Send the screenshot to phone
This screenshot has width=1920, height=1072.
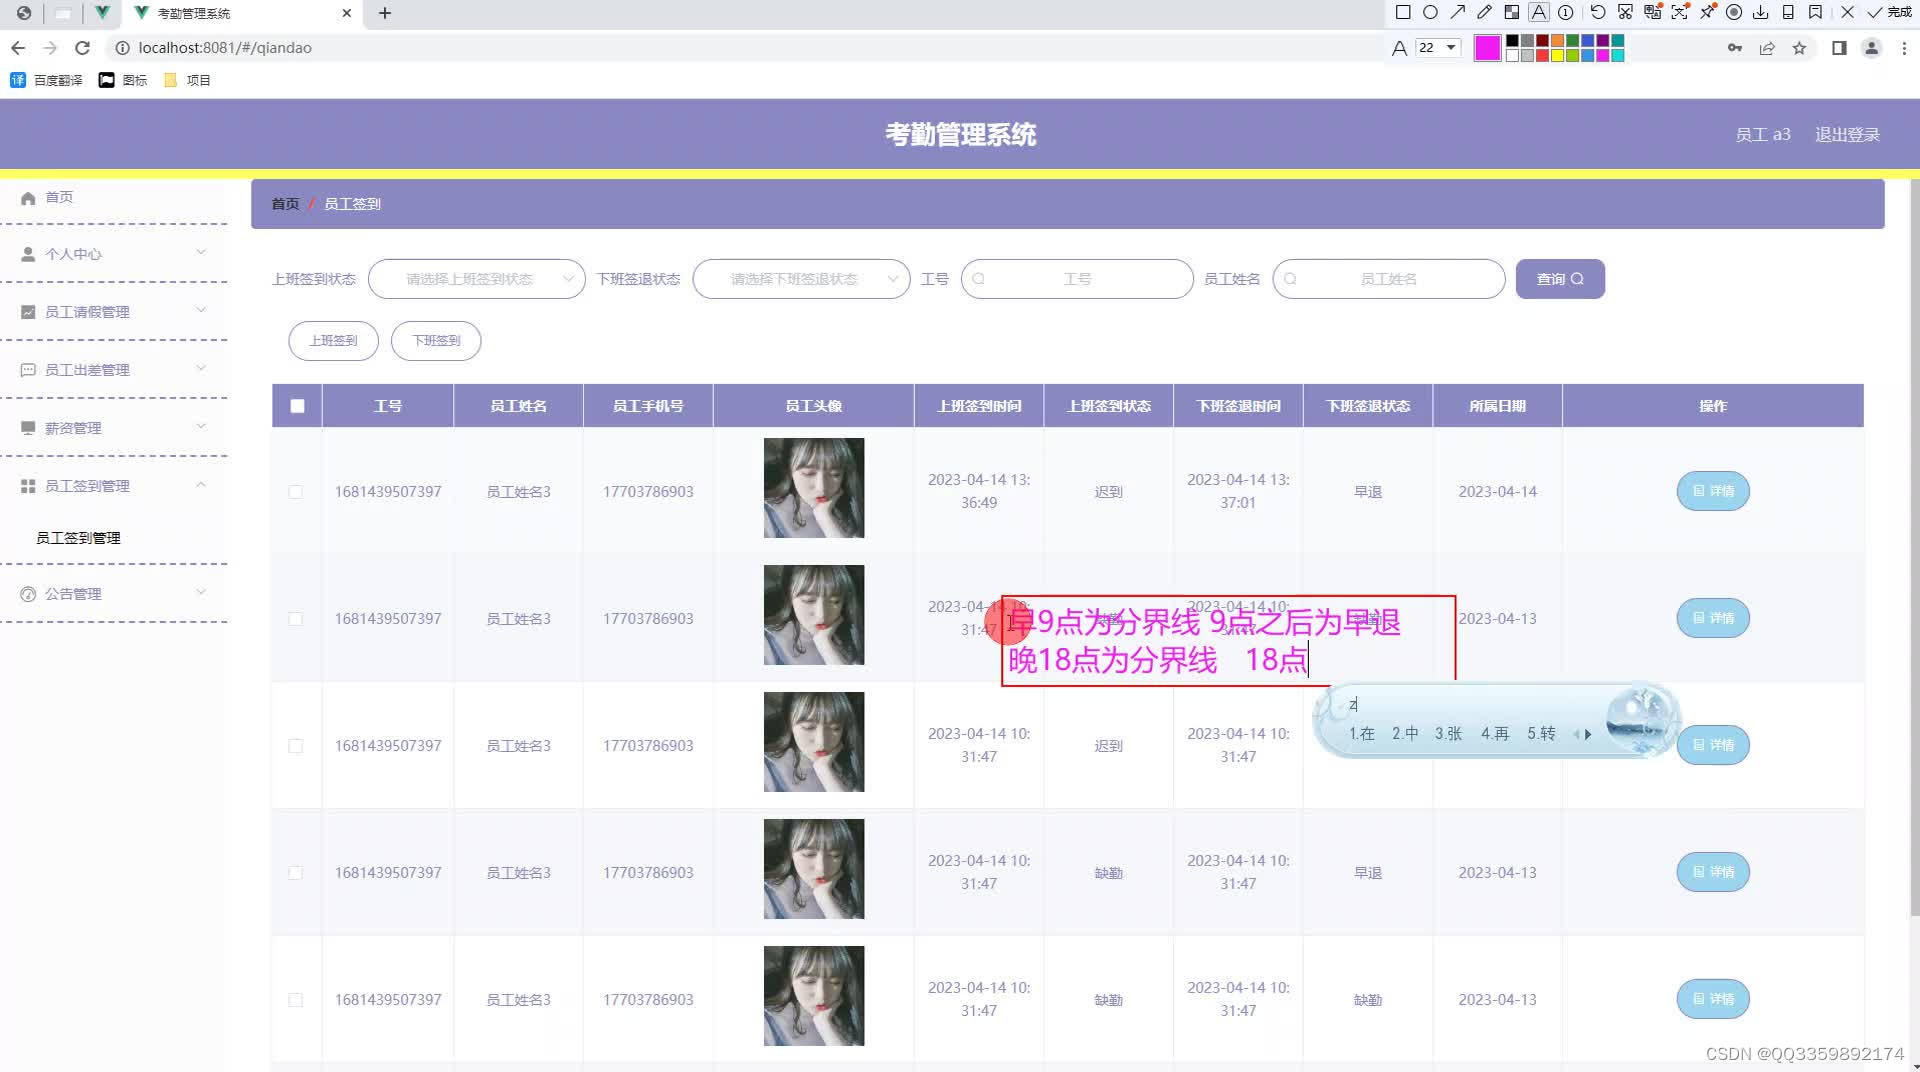pos(1788,13)
